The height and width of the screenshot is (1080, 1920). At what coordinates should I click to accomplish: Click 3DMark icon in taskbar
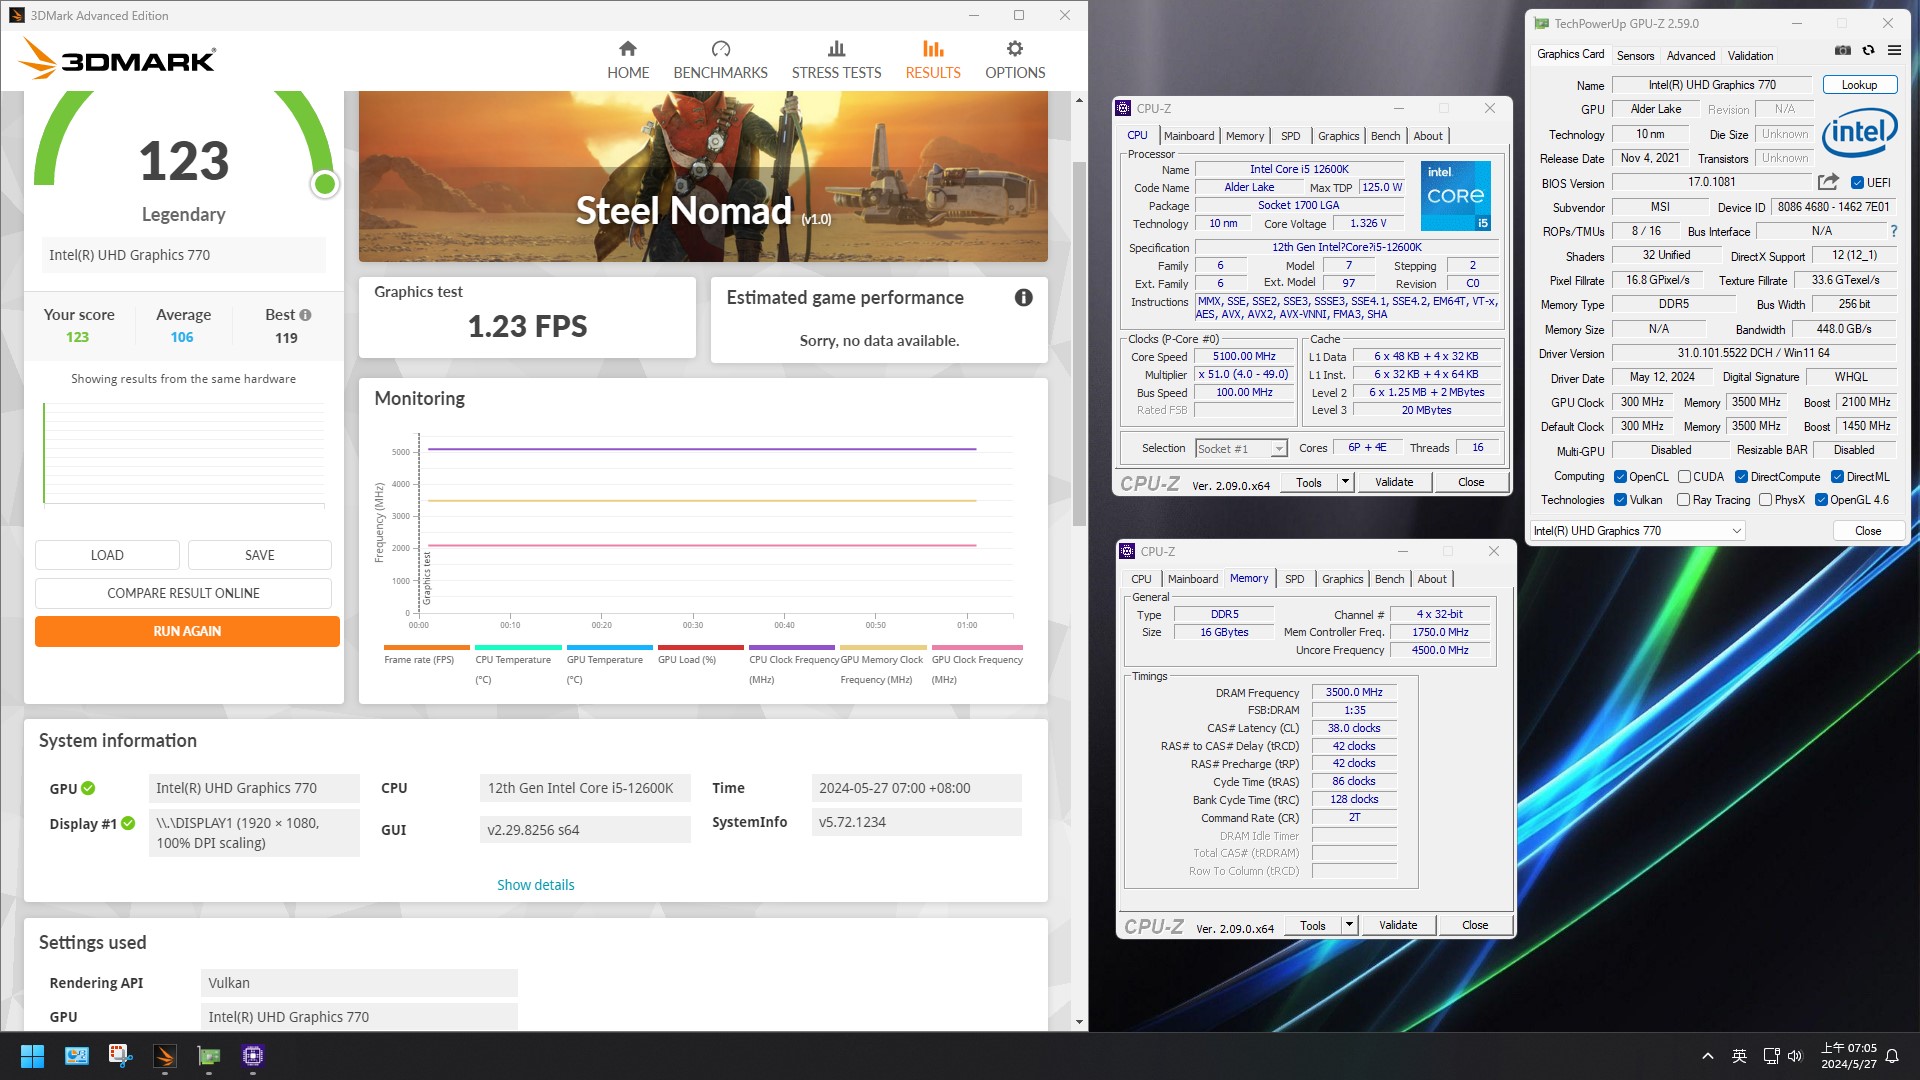(x=165, y=1056)
